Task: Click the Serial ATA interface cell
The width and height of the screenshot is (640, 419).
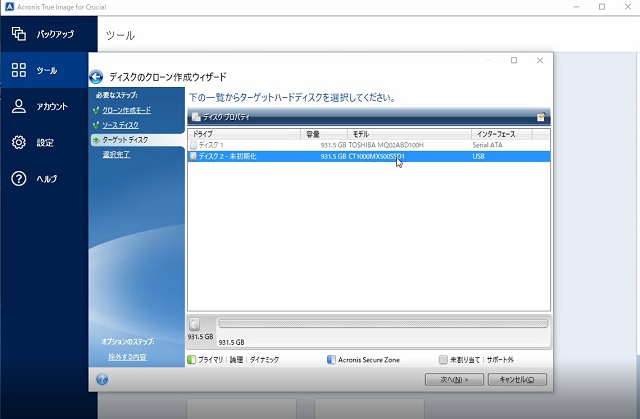Action: pos(487,145)
